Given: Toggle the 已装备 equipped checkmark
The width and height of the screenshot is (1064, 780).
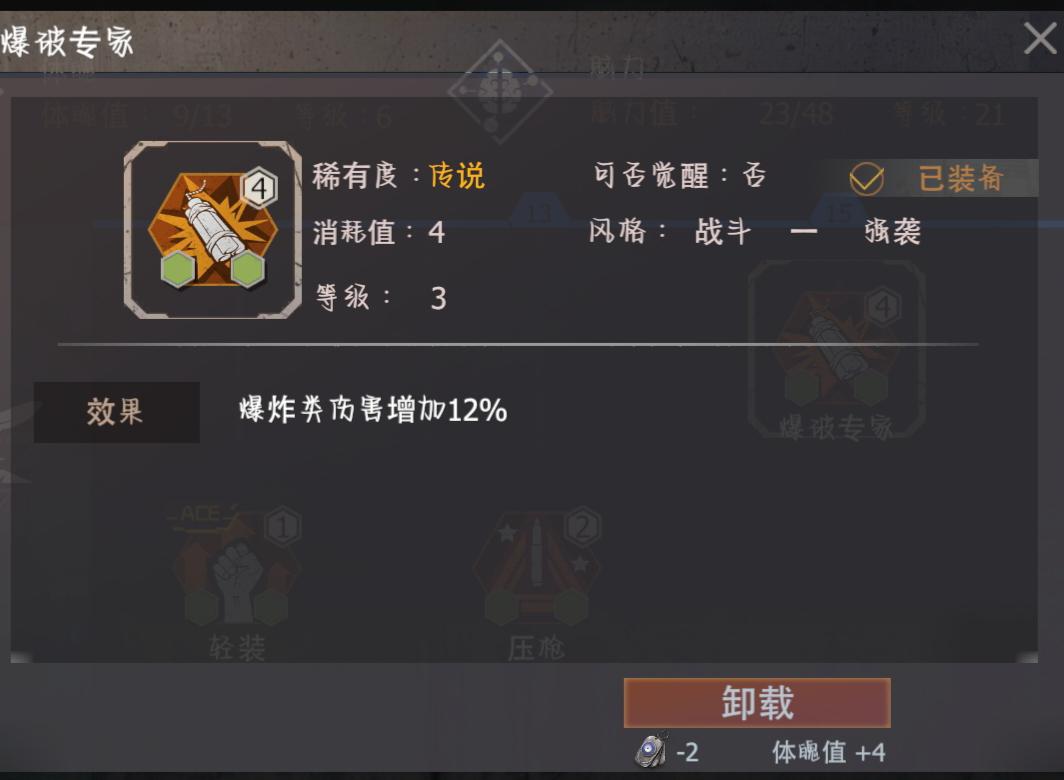Looking at the screenshot, I should [x=867, y=179].
